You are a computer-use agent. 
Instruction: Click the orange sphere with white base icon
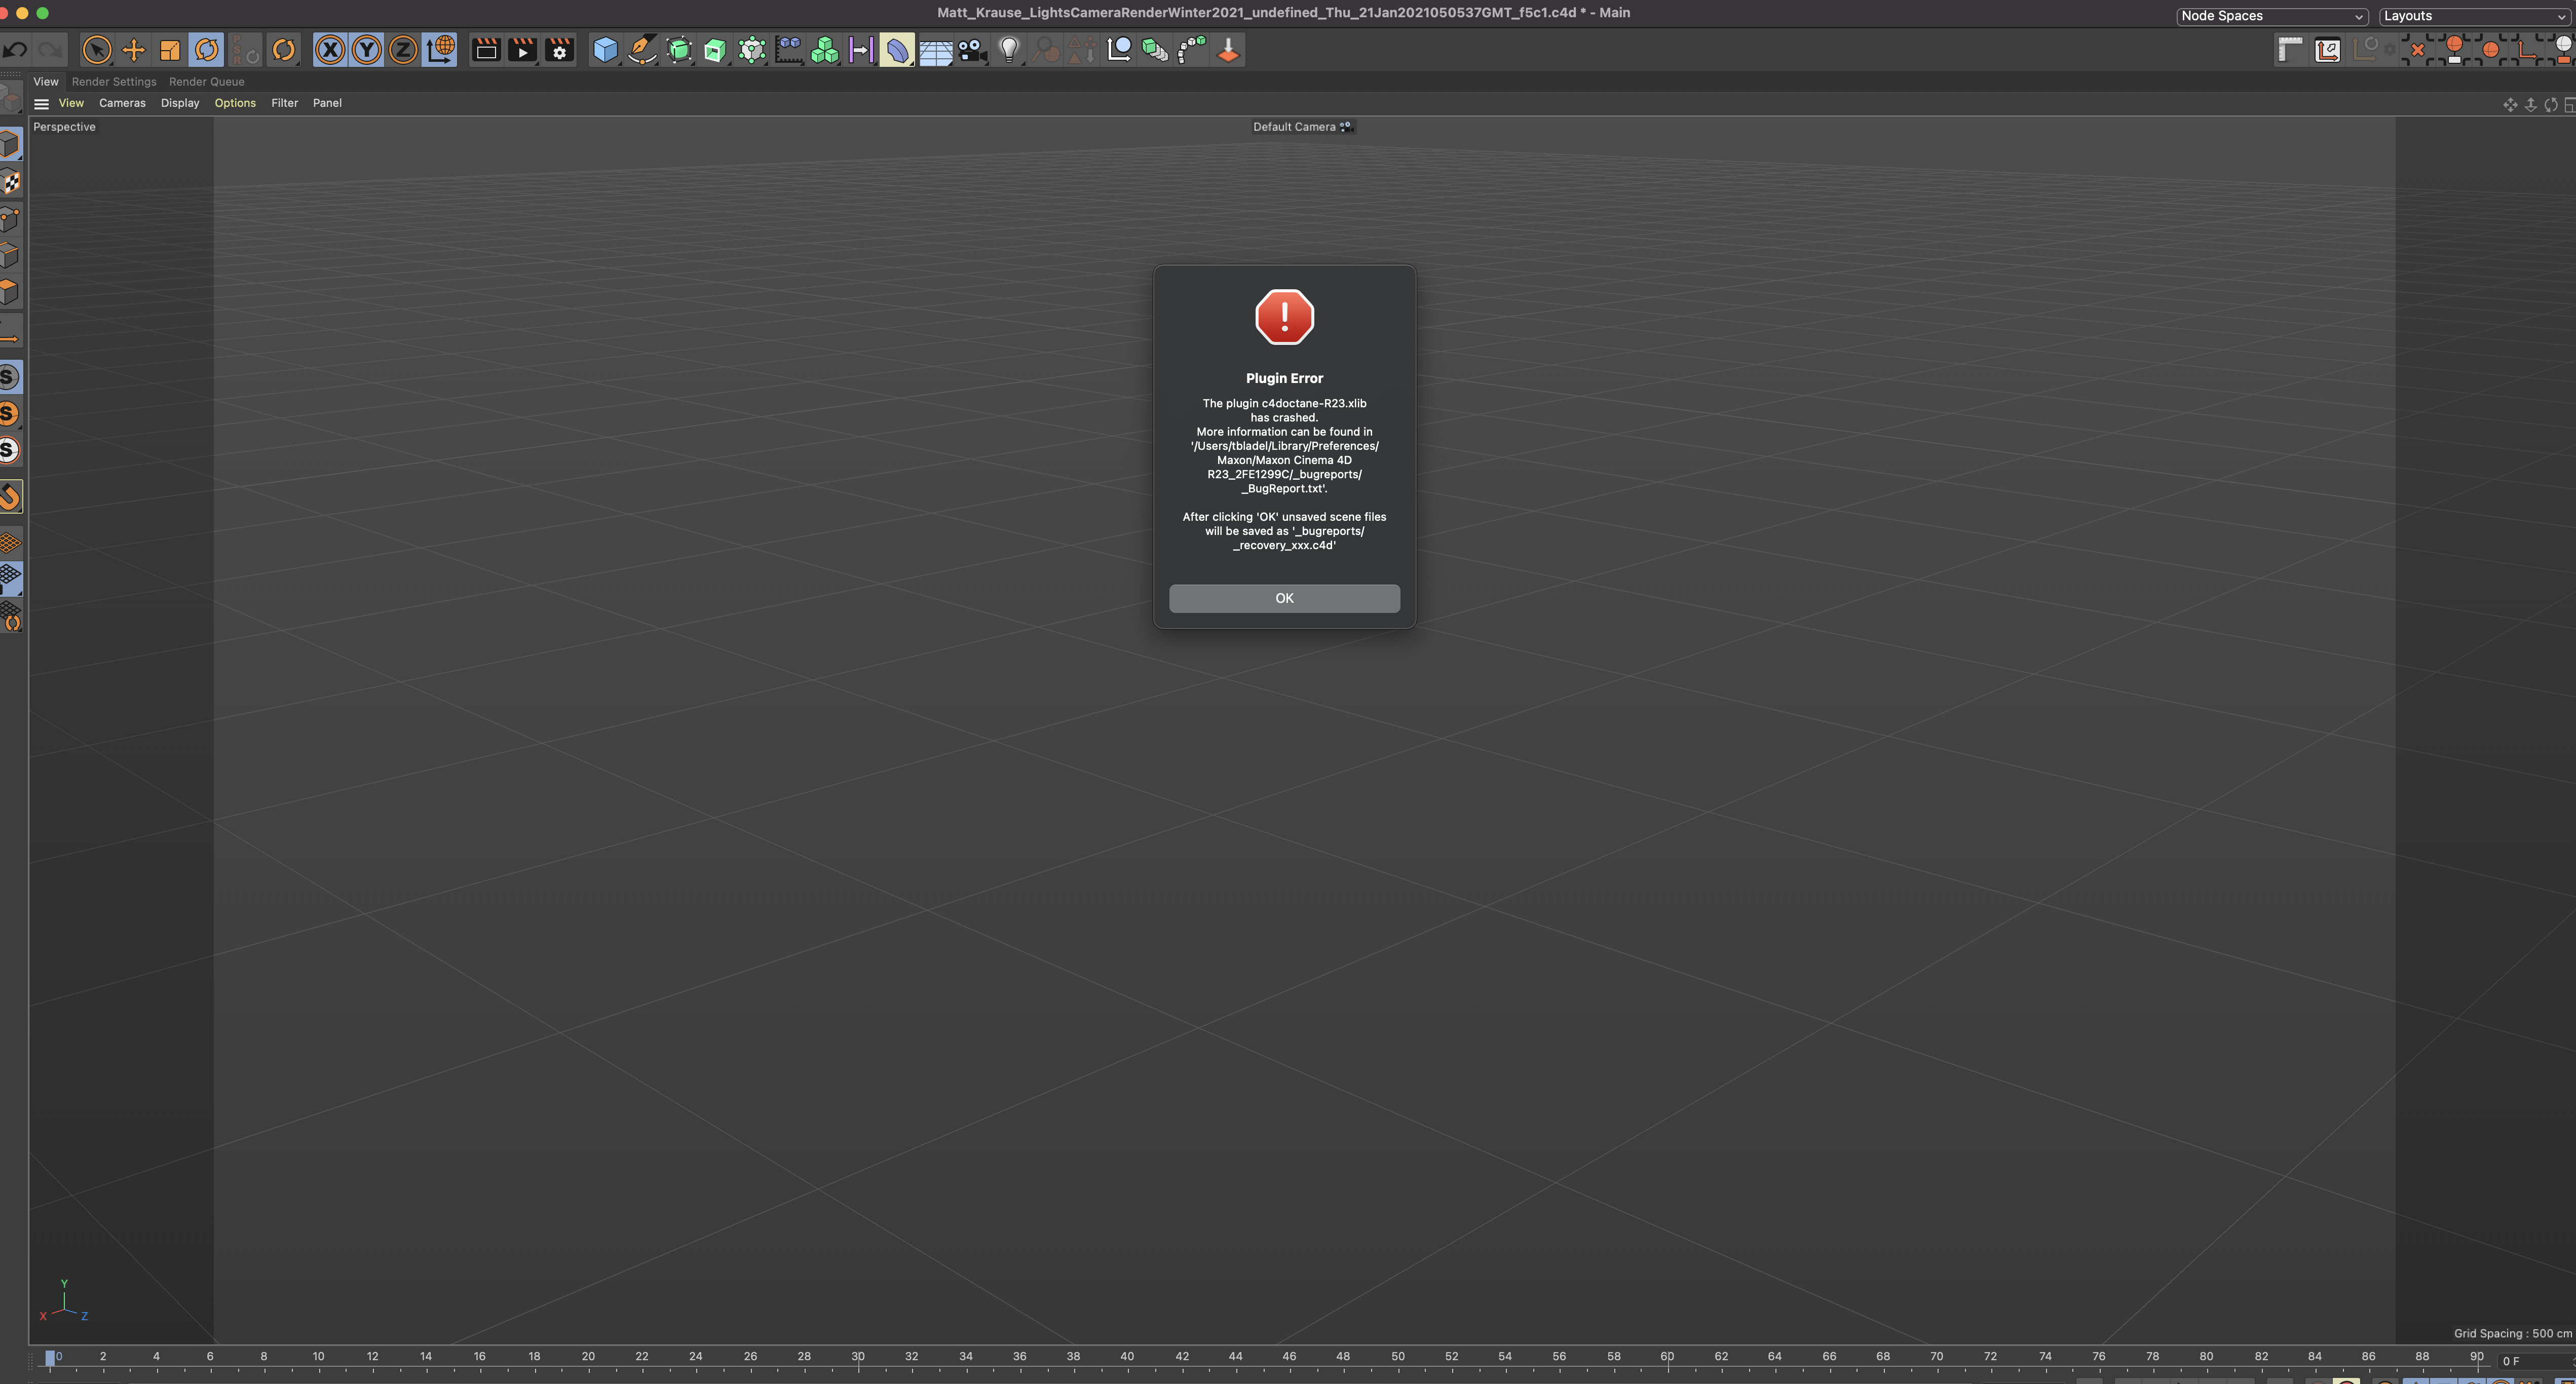click(x=2454, y=50)
